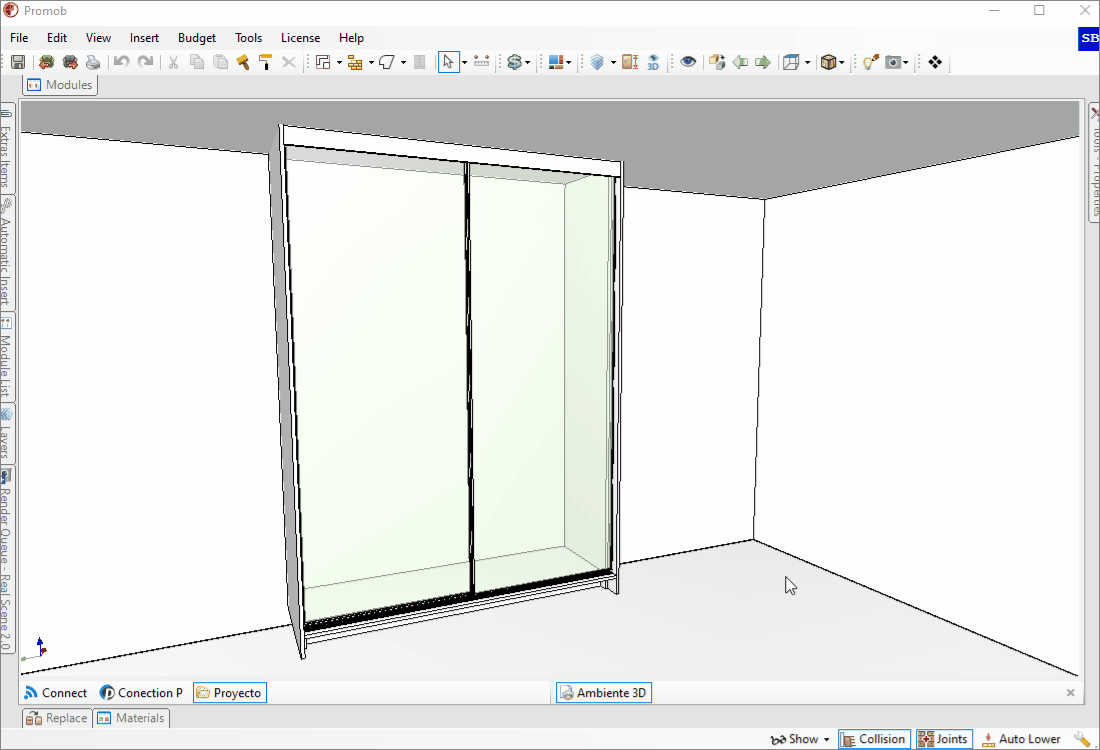Viewport: 1100px width, 750px height.
Task: Open the Materials panel tab
Action: click(132, 718)
